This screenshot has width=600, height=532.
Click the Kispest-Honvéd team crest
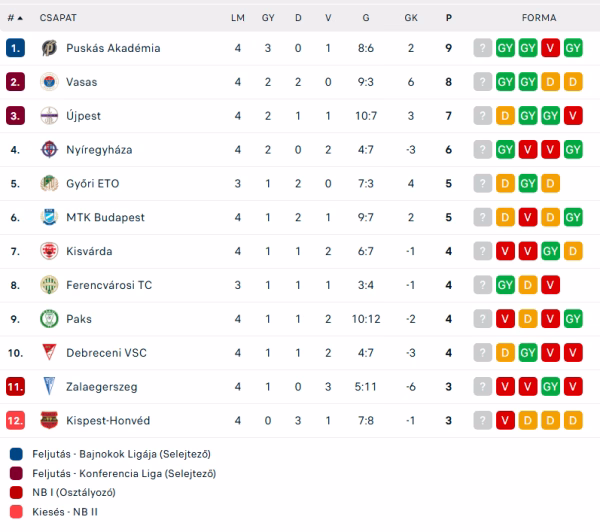click(x=49, y=420)
